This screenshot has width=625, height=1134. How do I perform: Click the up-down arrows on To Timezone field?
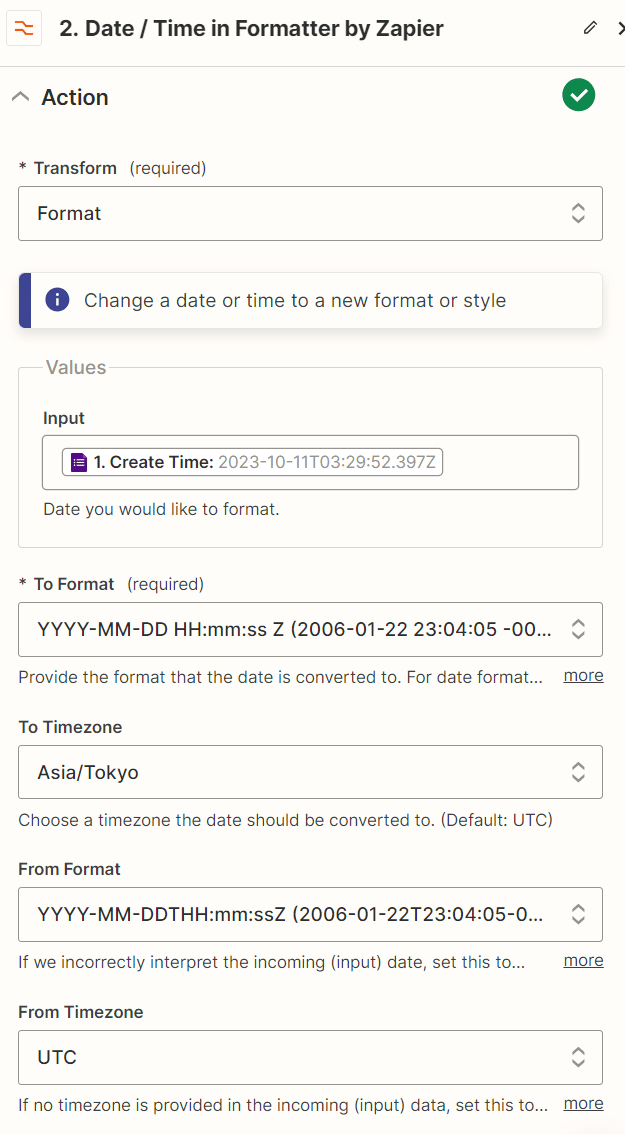point(578,772)
